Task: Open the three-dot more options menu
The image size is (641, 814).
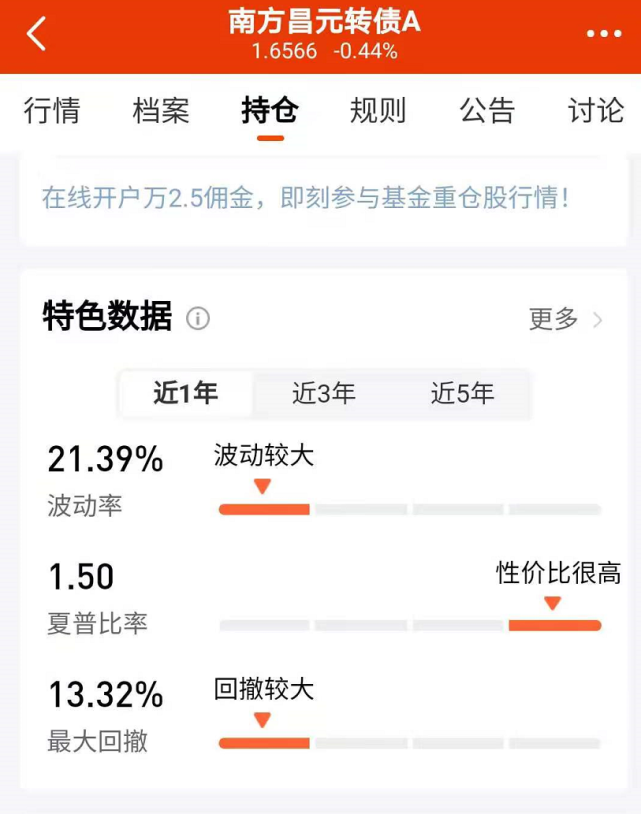Action: pyautogui.click(x=603, y=35)
